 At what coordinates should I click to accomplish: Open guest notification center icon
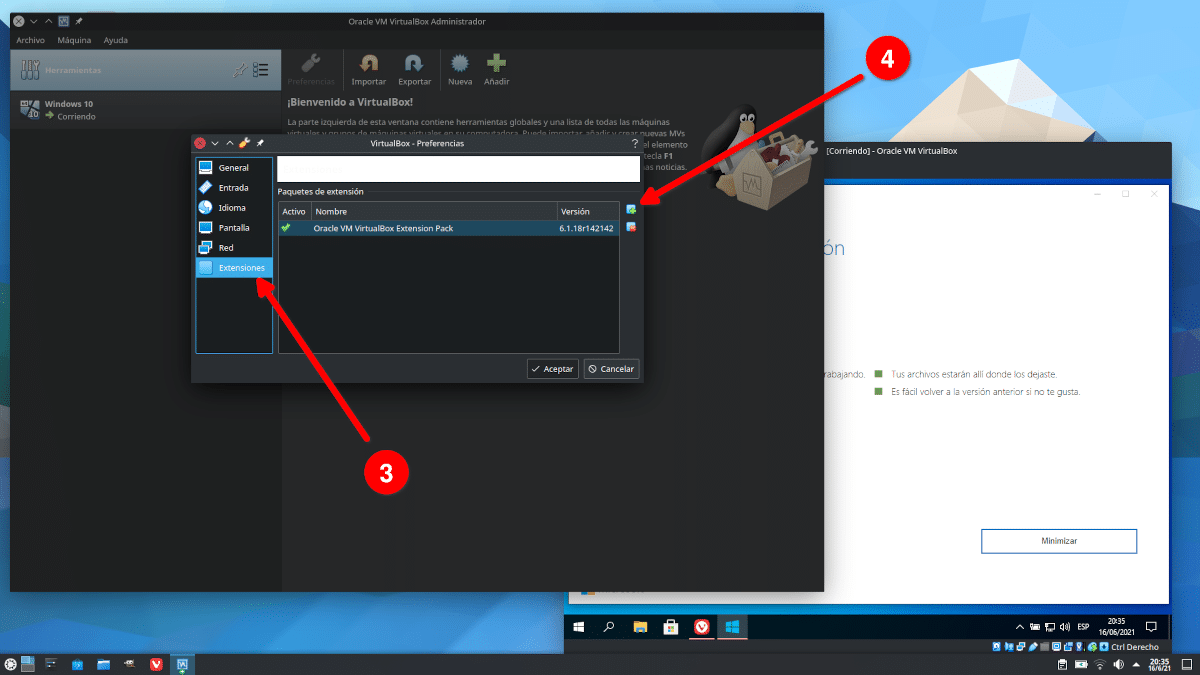pyautogui.click(x=1151, y=627)
